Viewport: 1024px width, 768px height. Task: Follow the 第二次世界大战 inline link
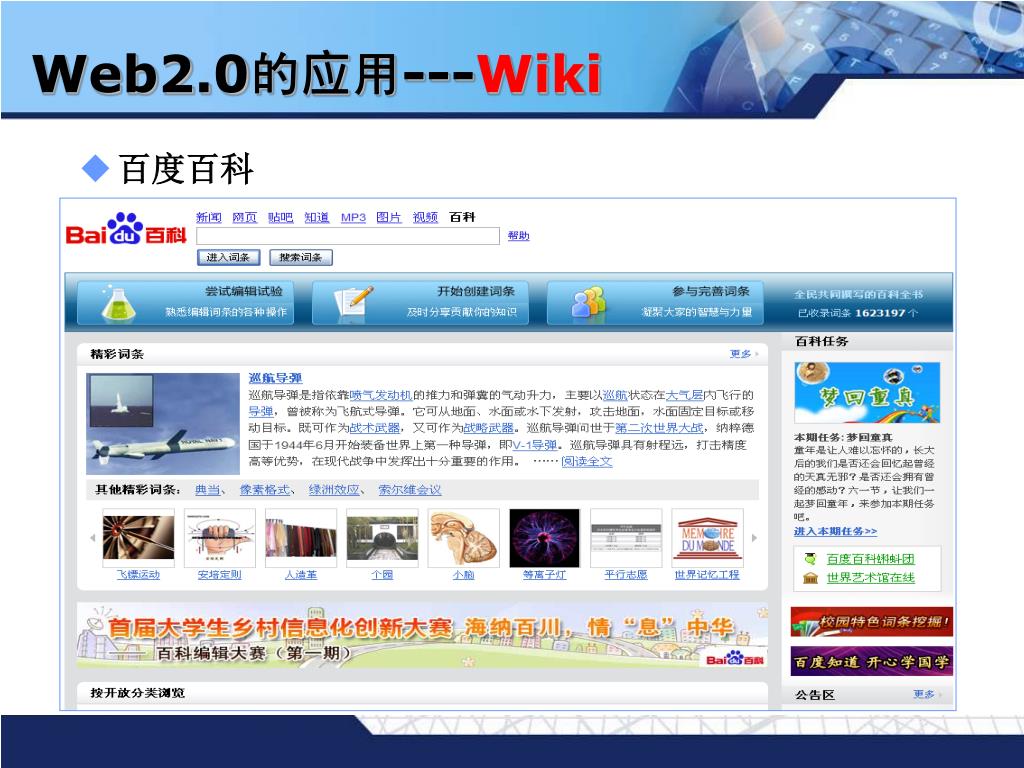click(660, 428)
